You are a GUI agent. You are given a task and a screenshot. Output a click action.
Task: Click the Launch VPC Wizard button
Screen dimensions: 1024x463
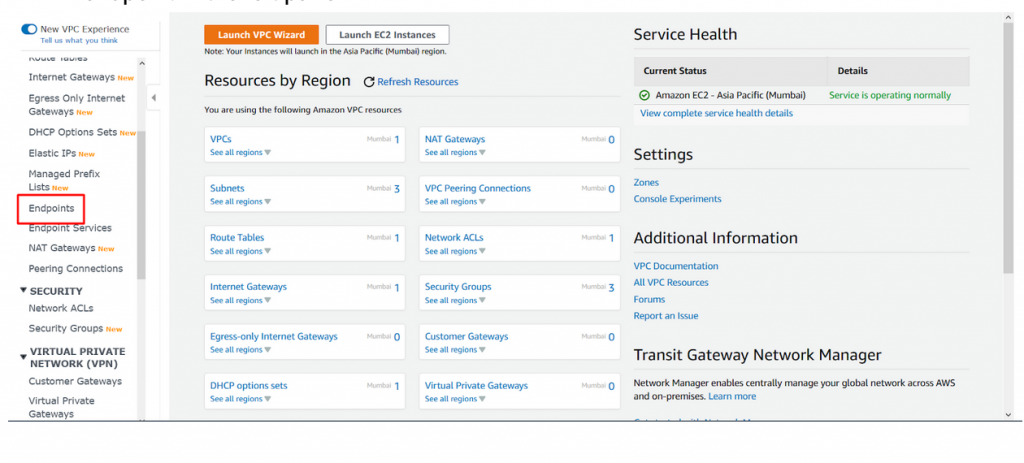261,35
